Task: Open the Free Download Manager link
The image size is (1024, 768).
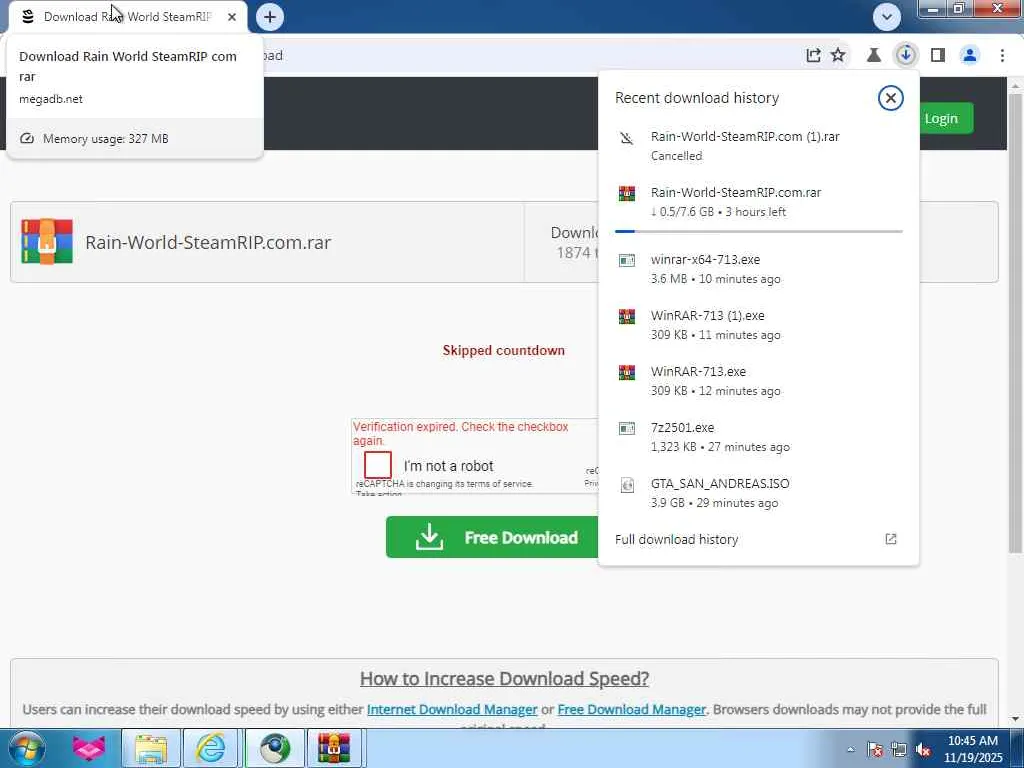Action: coord(632,709)
